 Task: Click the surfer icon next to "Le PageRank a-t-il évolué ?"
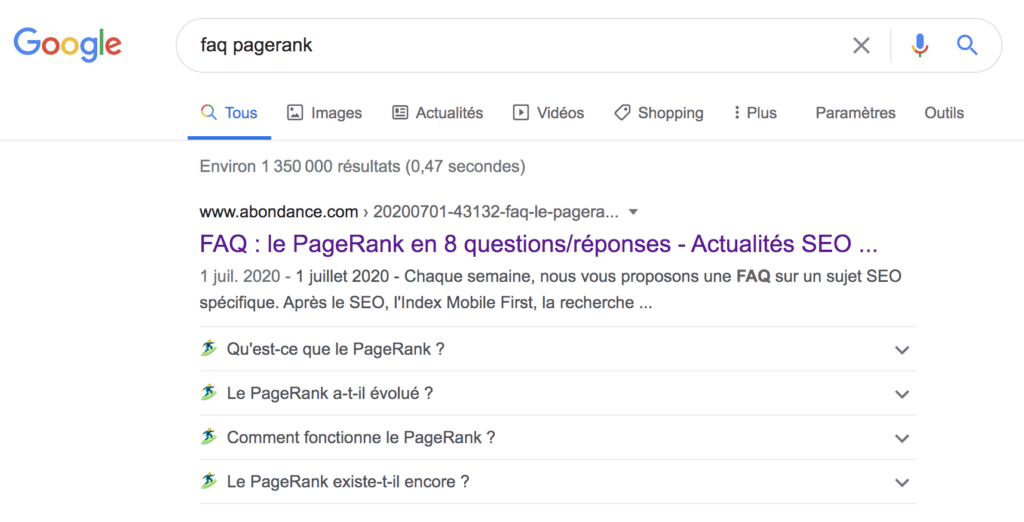click(x=208, y=393)
